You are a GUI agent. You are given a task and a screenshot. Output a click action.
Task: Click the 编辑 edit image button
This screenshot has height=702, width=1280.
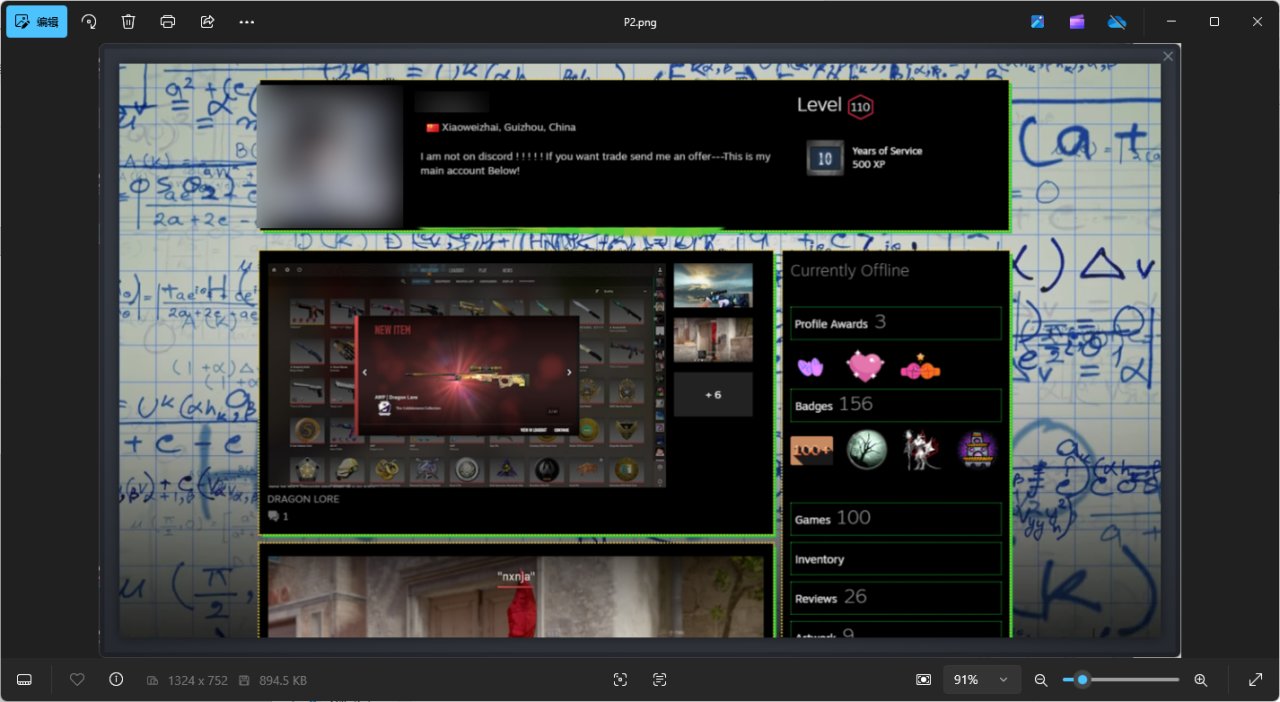[36, 21]
